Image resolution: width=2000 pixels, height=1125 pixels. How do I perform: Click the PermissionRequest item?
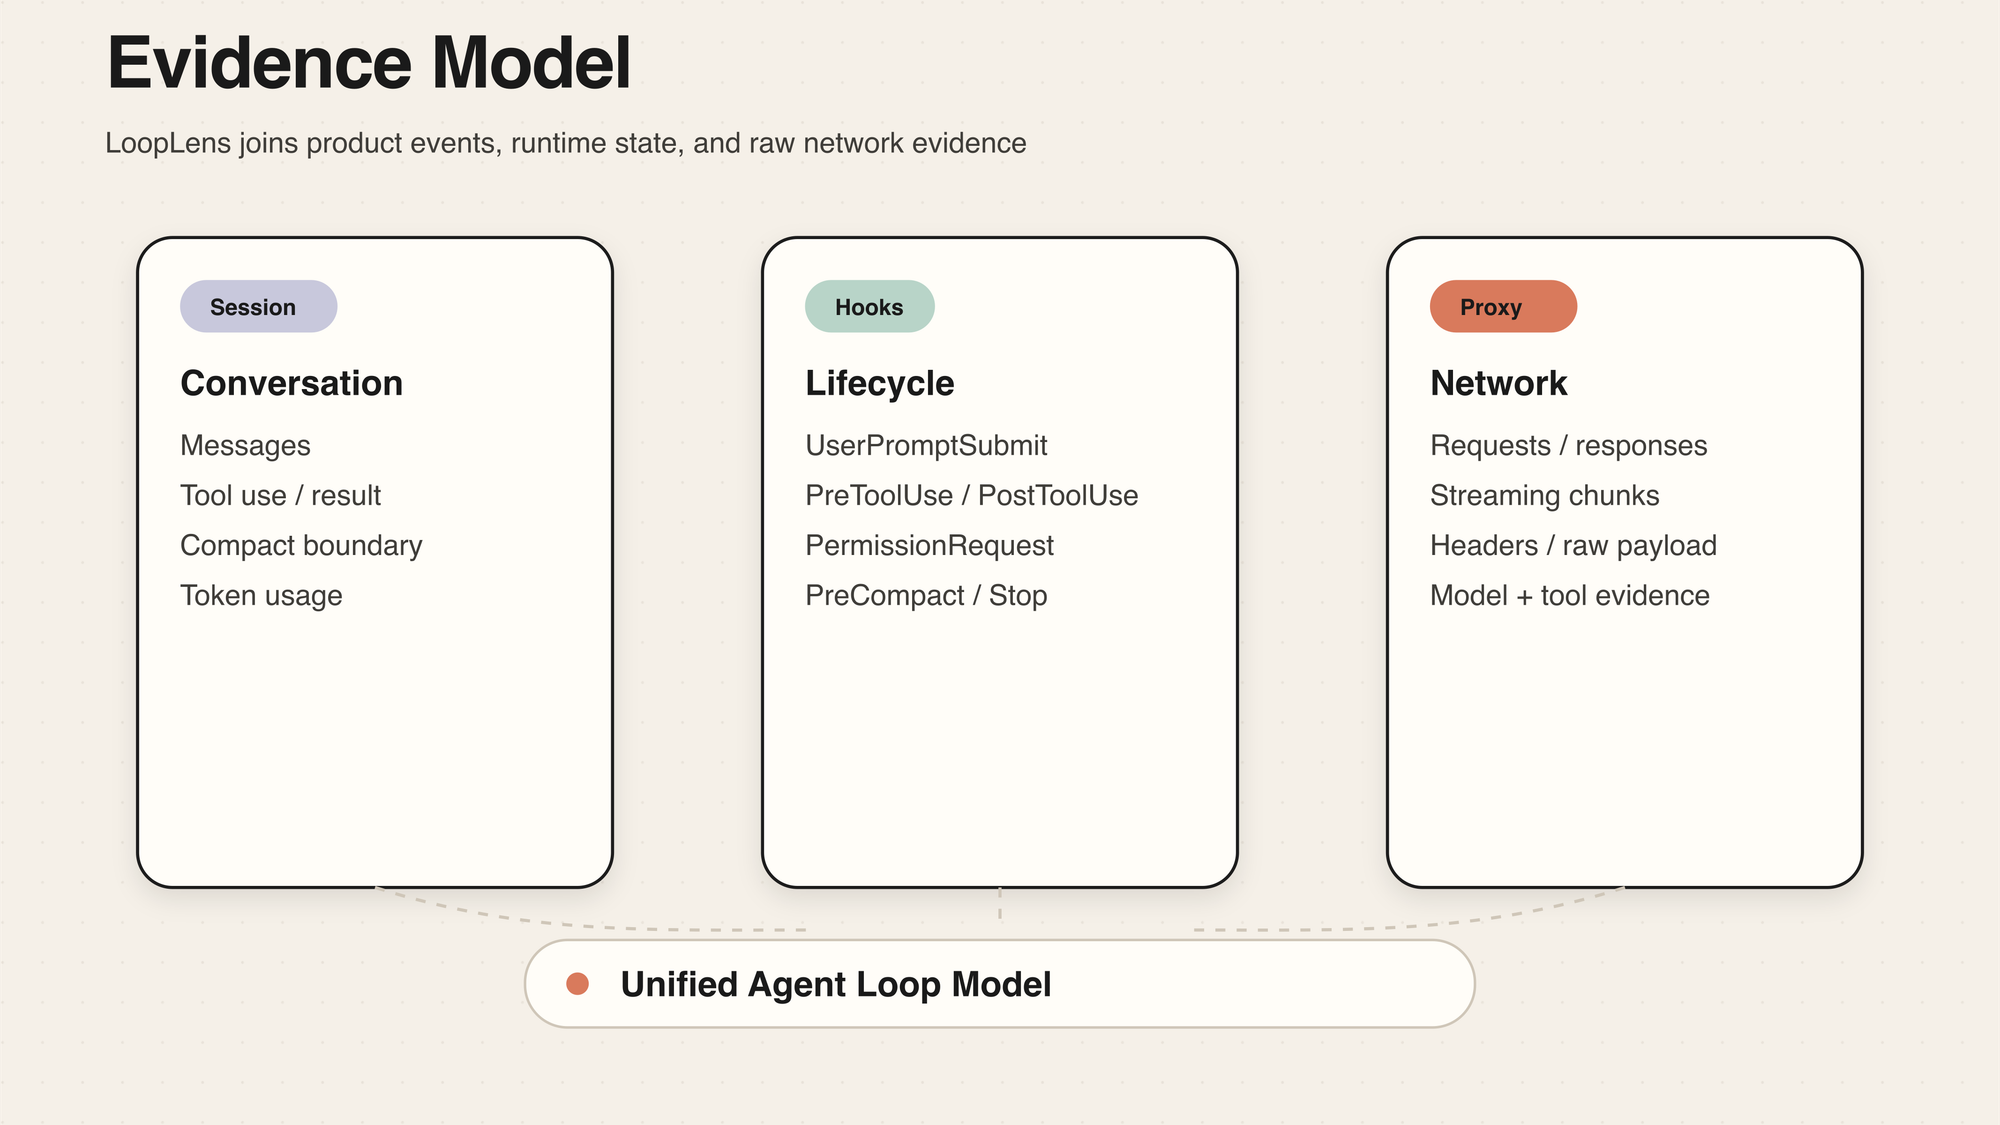tap(929, 546)
